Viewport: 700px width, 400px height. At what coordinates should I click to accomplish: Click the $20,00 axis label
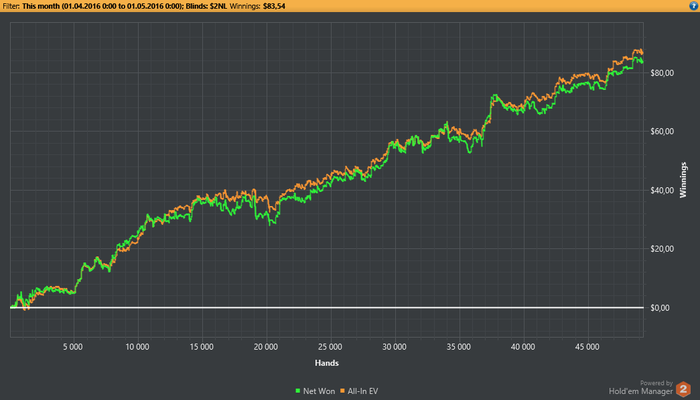click(x=662, y=249)
